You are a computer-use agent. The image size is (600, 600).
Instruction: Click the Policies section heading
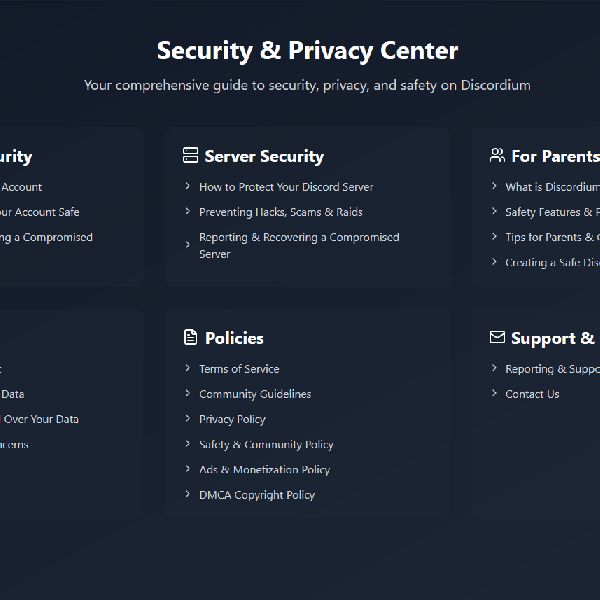234,338
